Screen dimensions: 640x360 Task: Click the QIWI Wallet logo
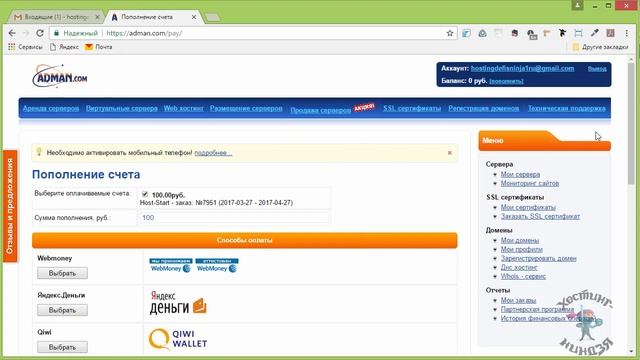click(178, 340)
